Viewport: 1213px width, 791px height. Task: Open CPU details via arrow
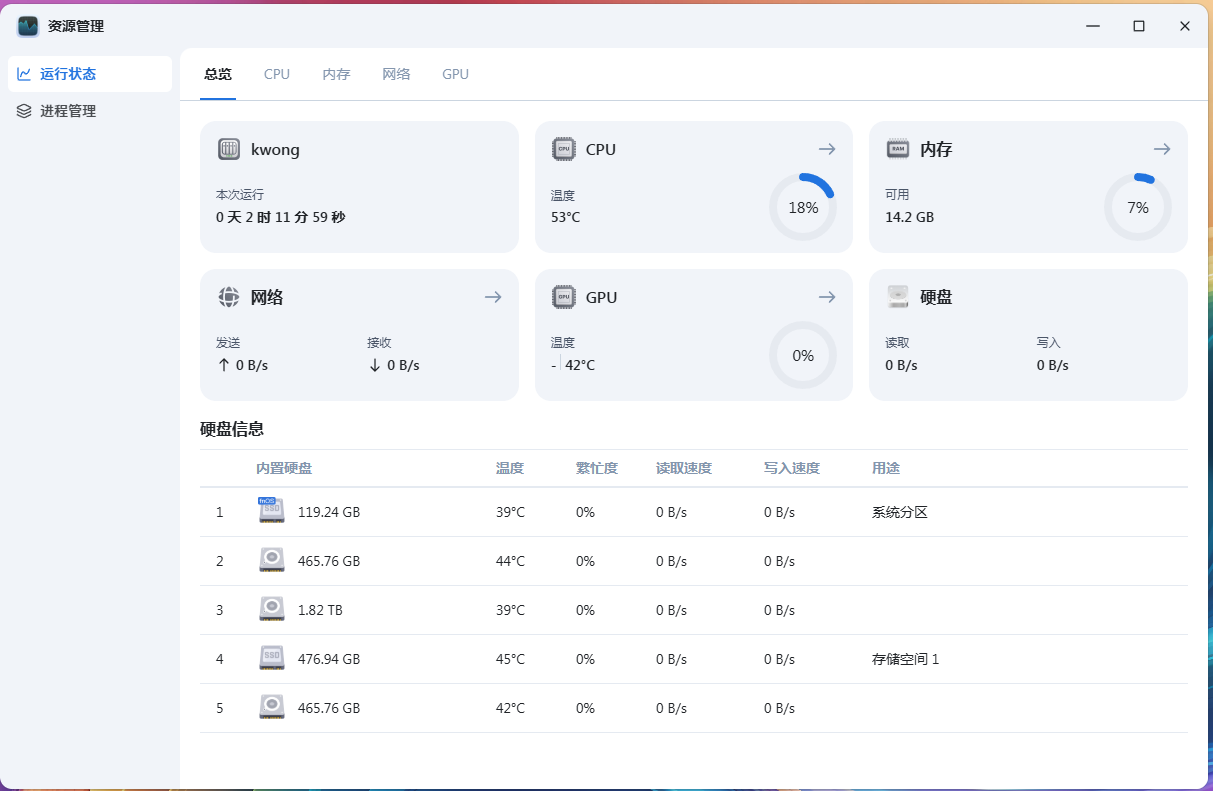(827, 149)
